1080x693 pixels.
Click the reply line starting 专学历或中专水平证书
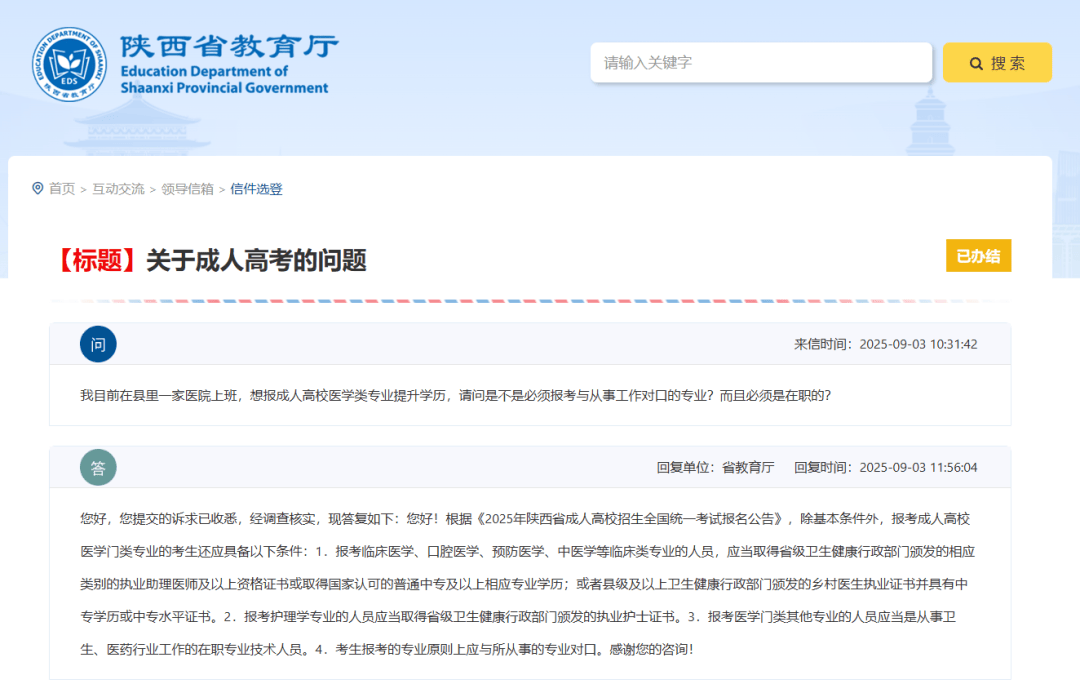coord(518,617)
